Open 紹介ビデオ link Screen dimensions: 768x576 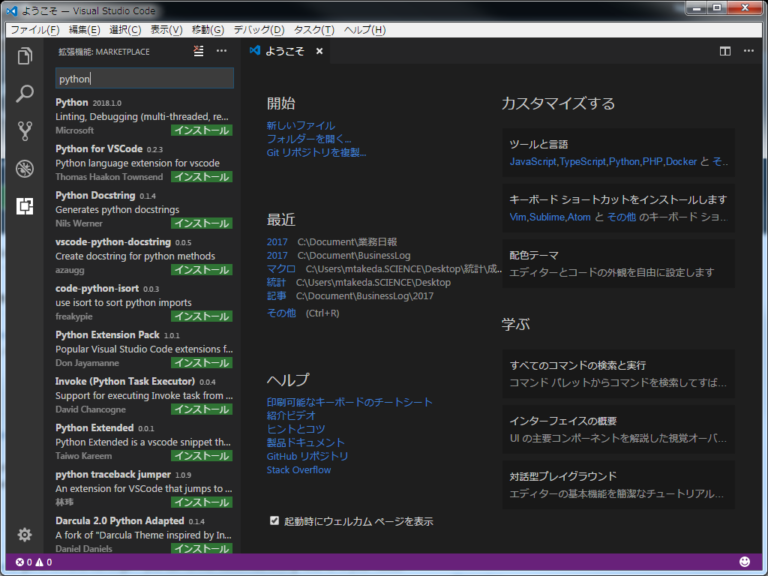point(291,415)
